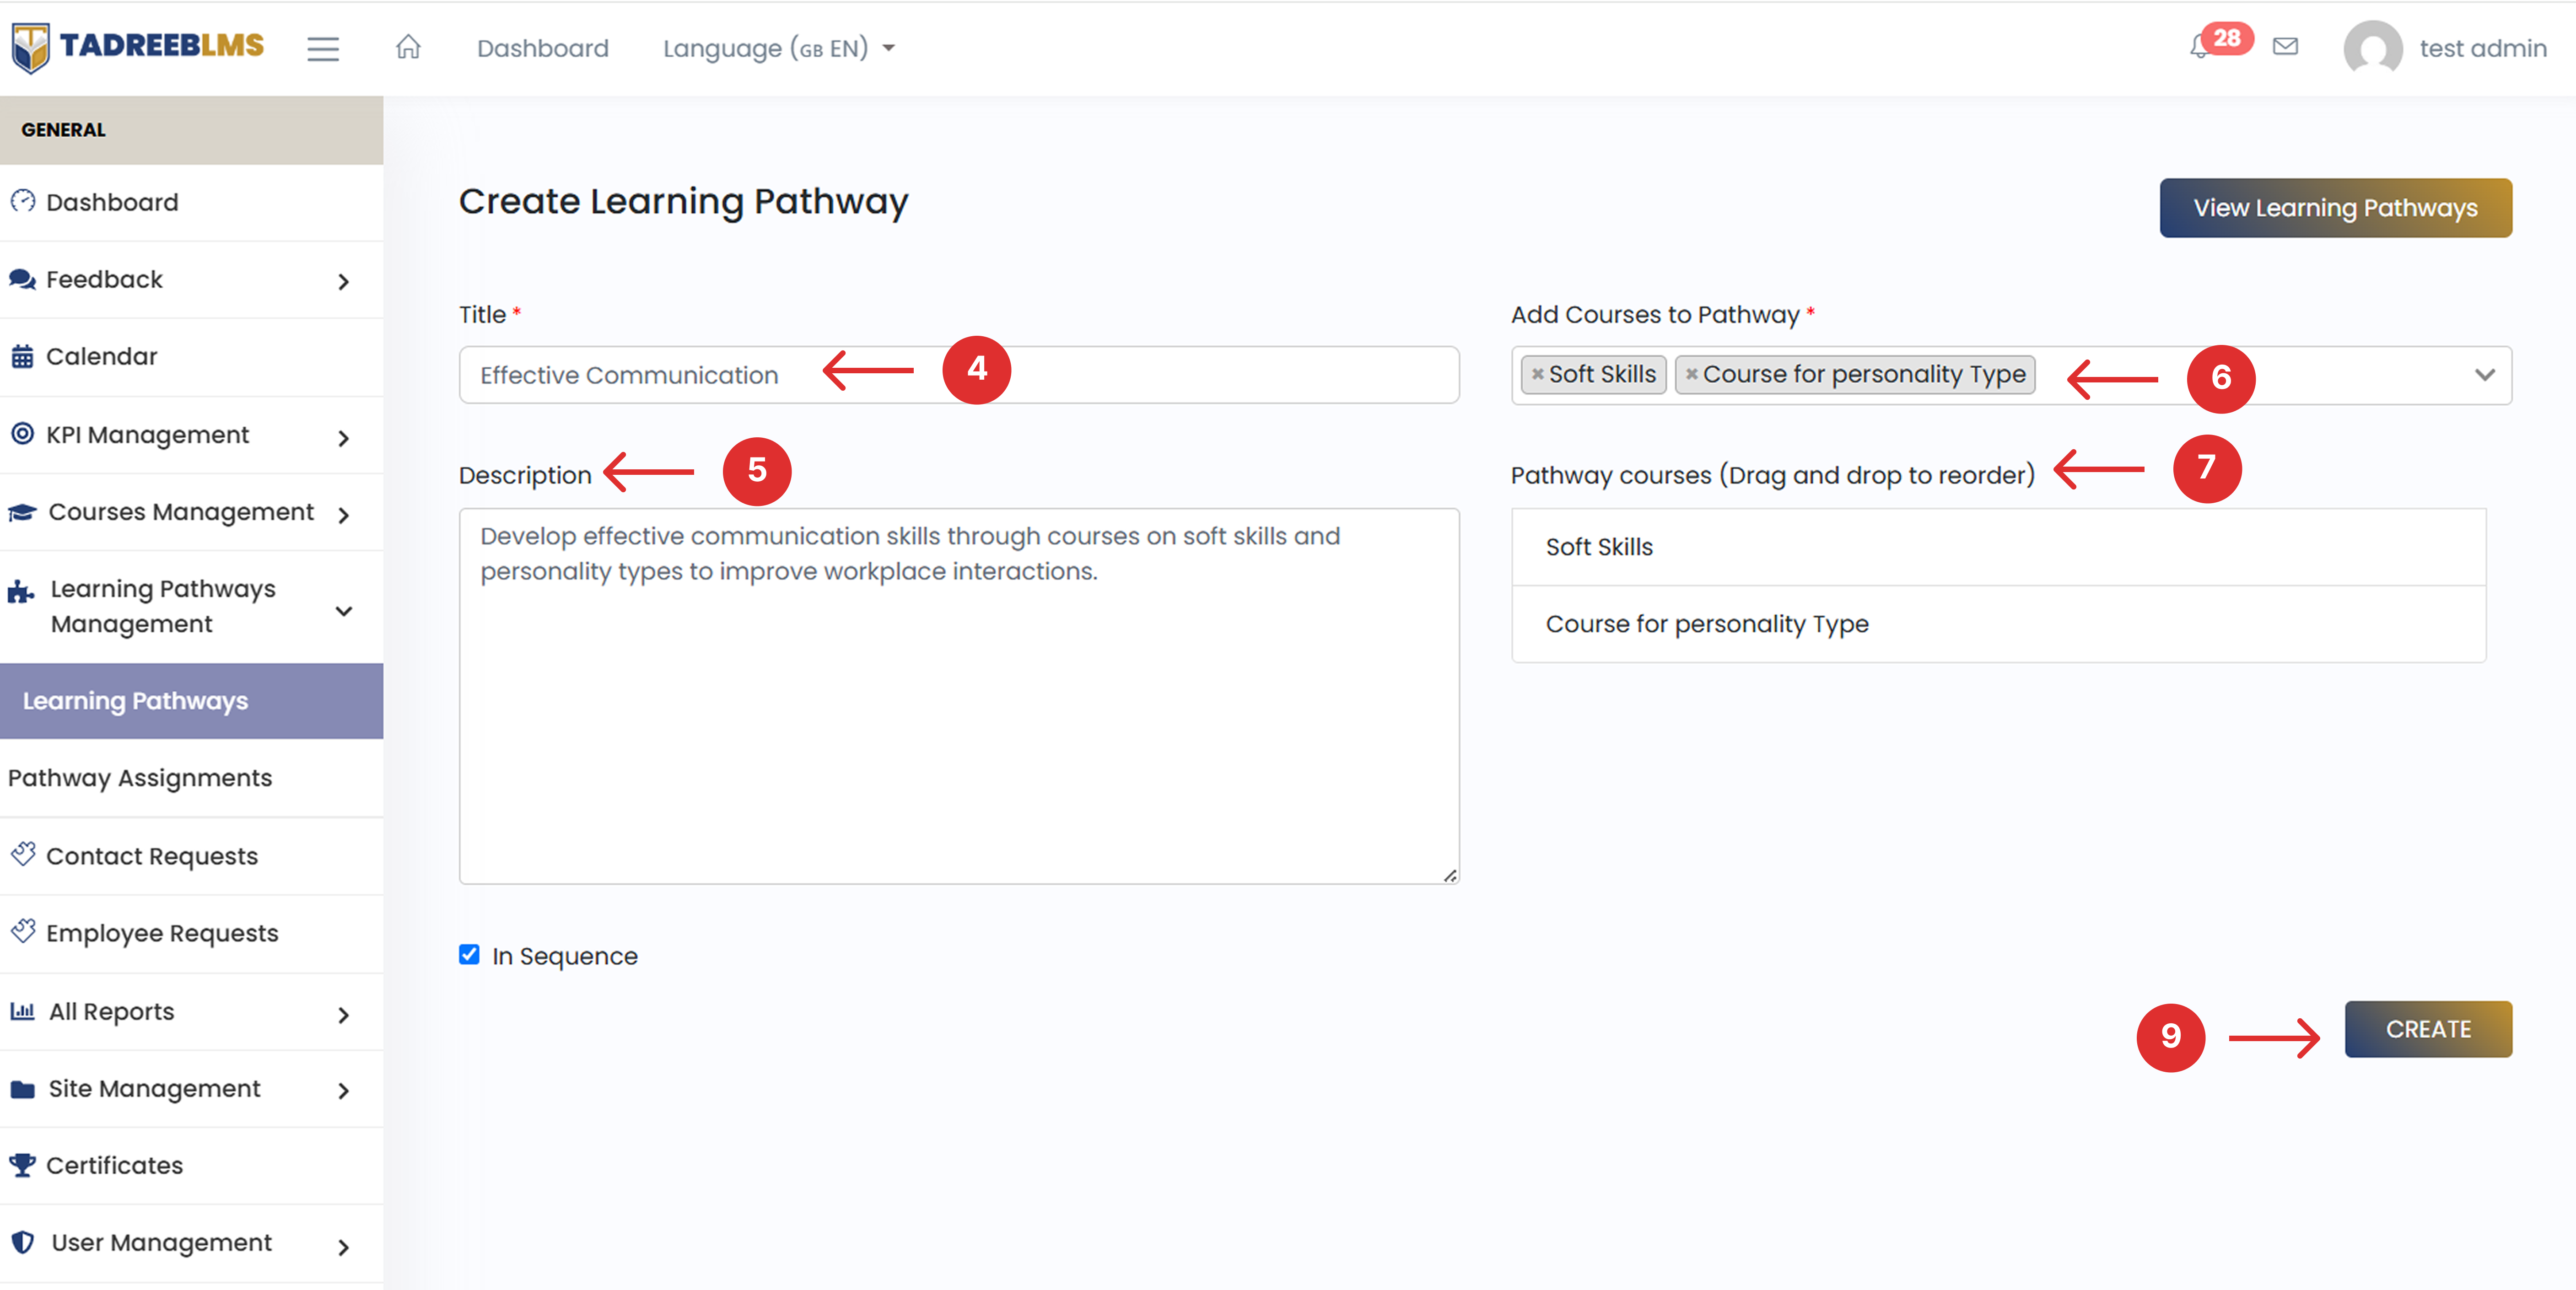Viewport: 2576px width, 1290px height.
Task: Open Certificates menu item
Action: (191, 1165)
